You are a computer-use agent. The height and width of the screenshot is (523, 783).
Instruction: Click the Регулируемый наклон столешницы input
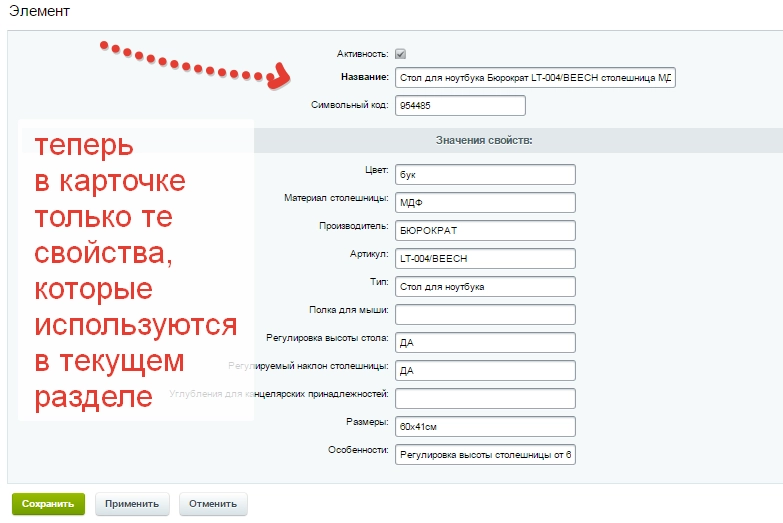click(x=485, y=371)
